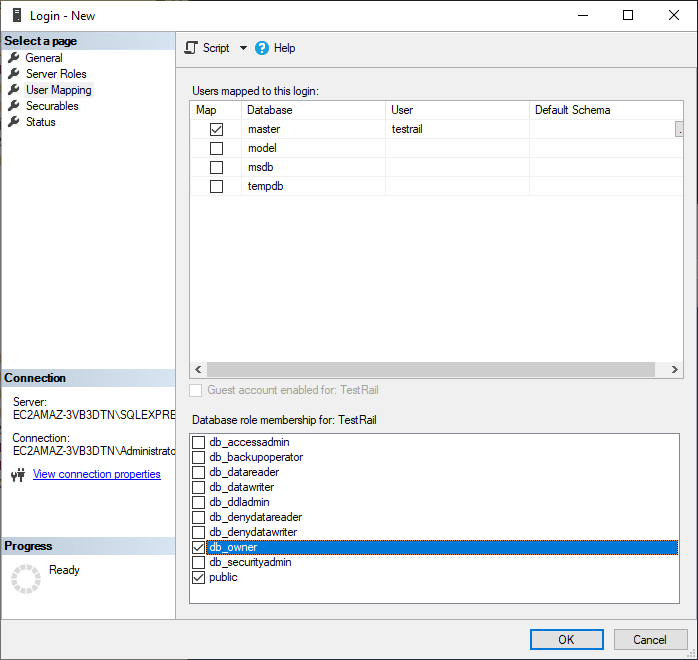Open the Help icon in toolbar

point(262,48)
